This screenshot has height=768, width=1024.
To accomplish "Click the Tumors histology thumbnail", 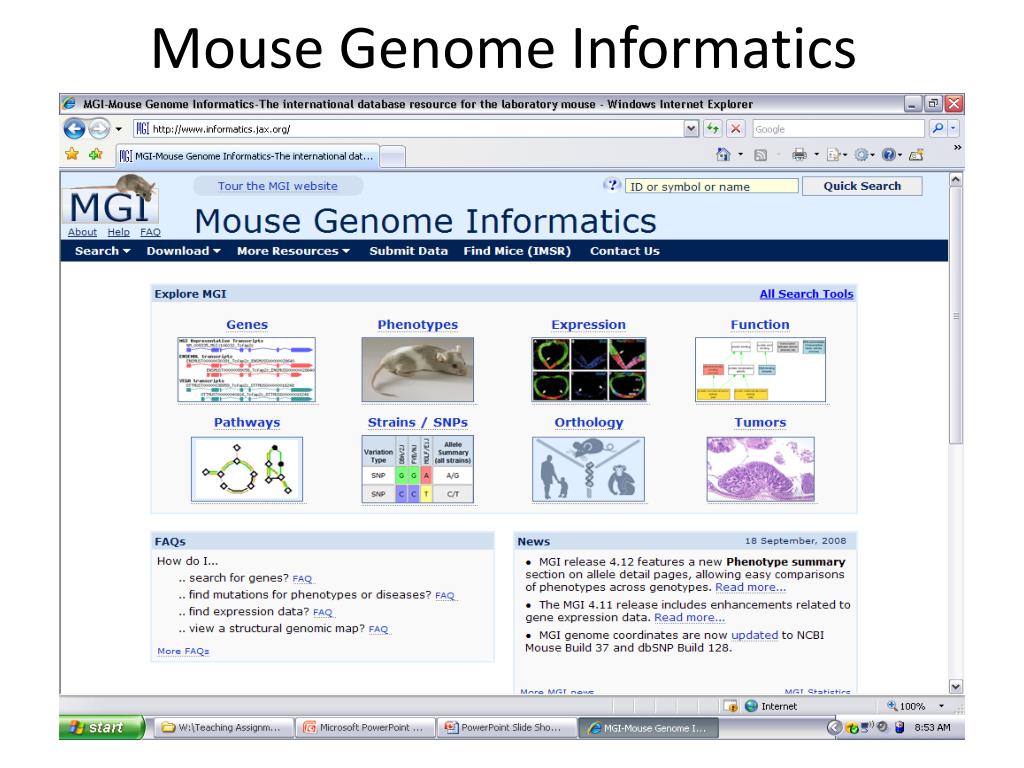I will pyautogui.click(x=760, y=469).
